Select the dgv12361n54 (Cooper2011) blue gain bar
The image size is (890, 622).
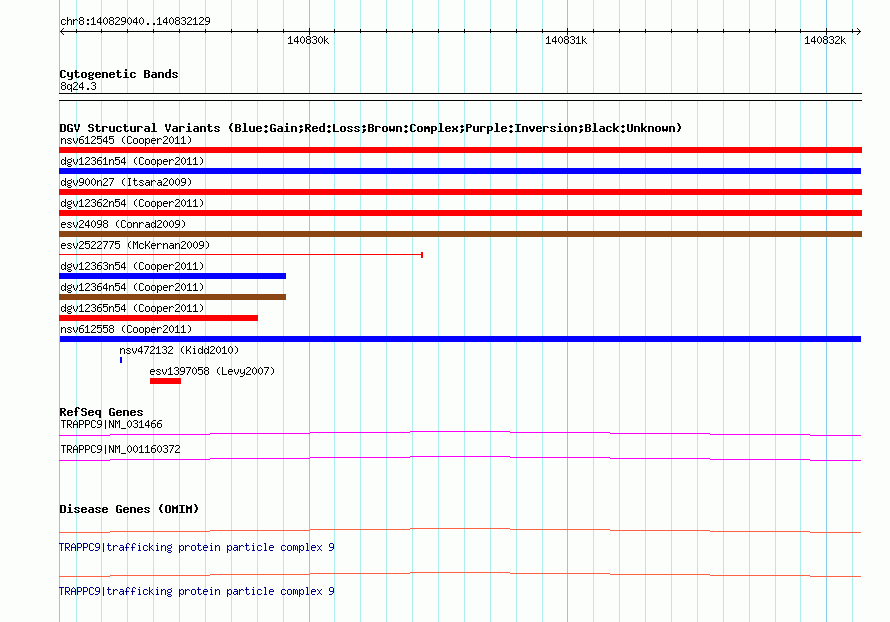coord(460,171)
